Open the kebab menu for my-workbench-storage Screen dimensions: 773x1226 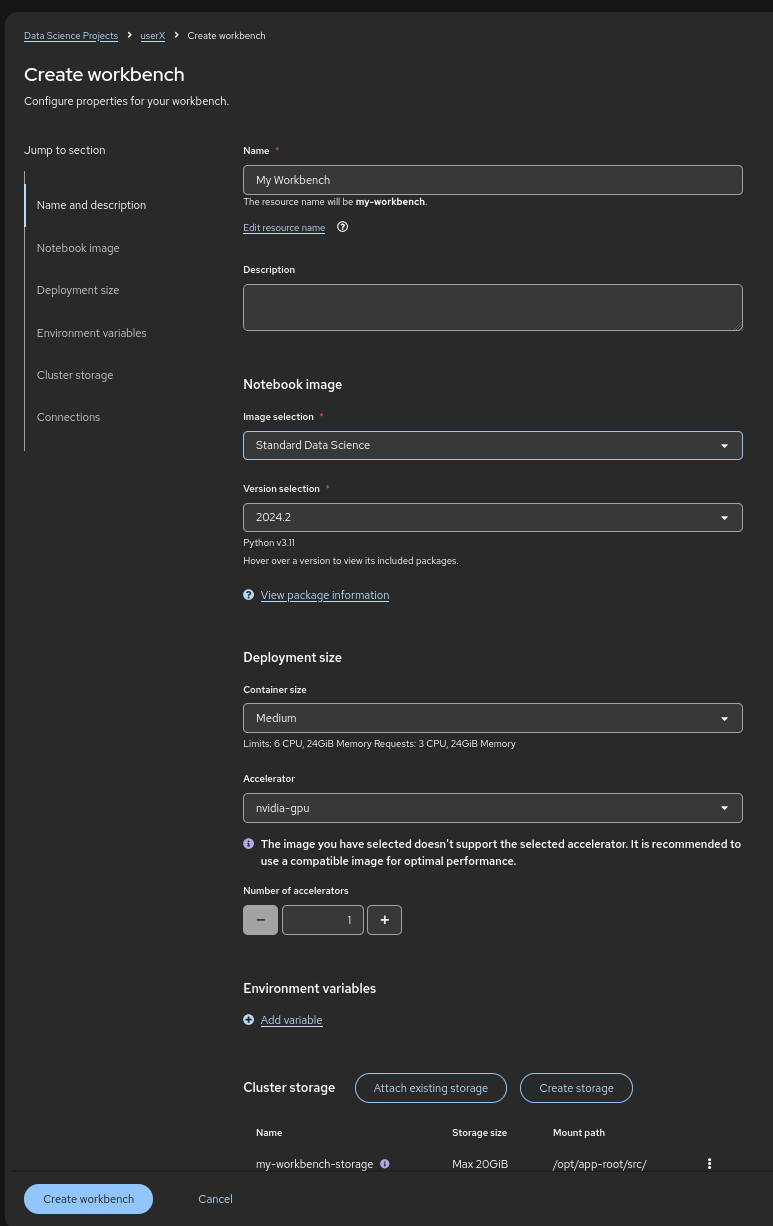(x=709, y=1164)
